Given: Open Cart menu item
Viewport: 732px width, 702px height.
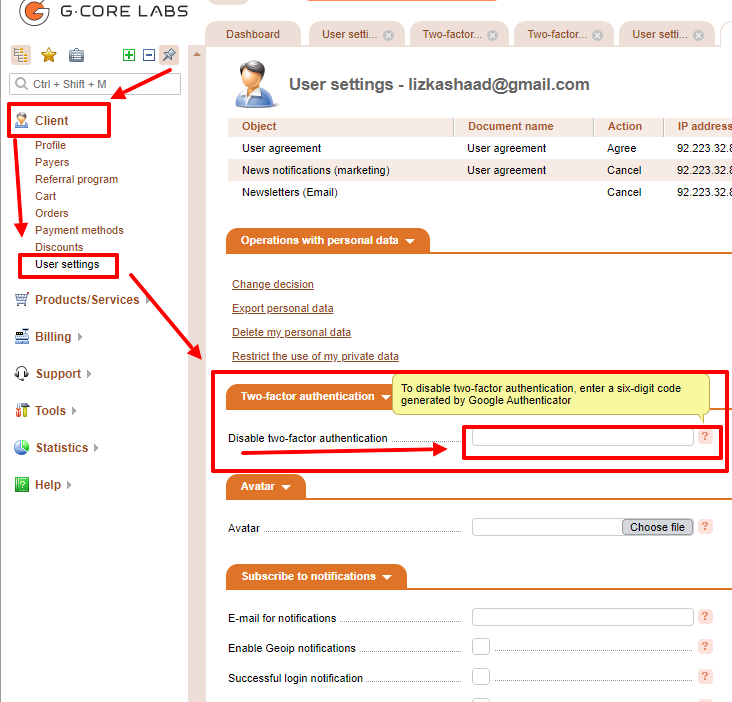Looking at the screenshot, I should (45, 196).
